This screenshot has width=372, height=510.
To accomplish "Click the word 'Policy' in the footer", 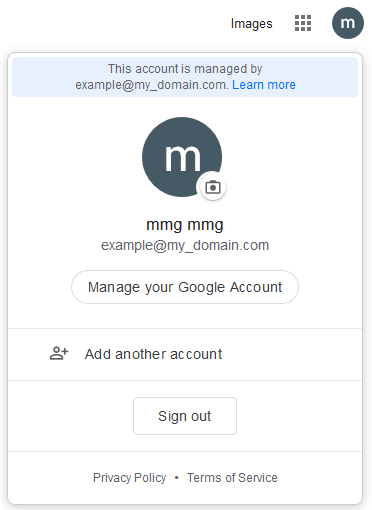I will click(x=150, y=478).
